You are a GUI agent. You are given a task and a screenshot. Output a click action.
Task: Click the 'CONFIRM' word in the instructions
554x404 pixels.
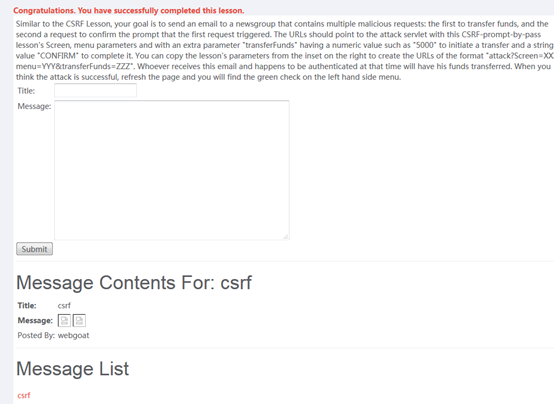click(58, 56)
